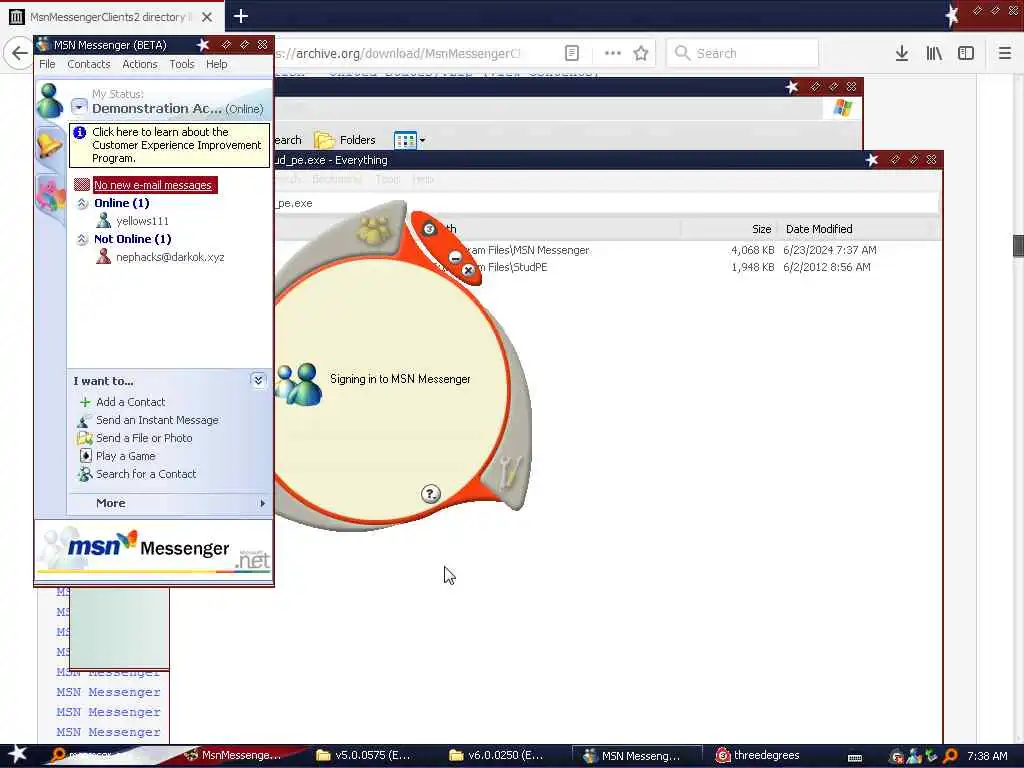The height and width of the screenshot is (768, 1024).
Task: Click the Folders icon in Explorer toolbar
Action: point(325,140)
